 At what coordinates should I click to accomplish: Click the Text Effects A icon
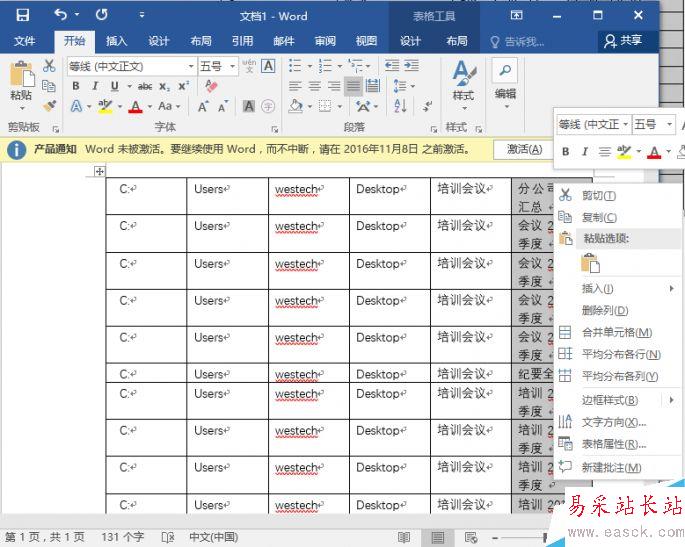[76, 106]
